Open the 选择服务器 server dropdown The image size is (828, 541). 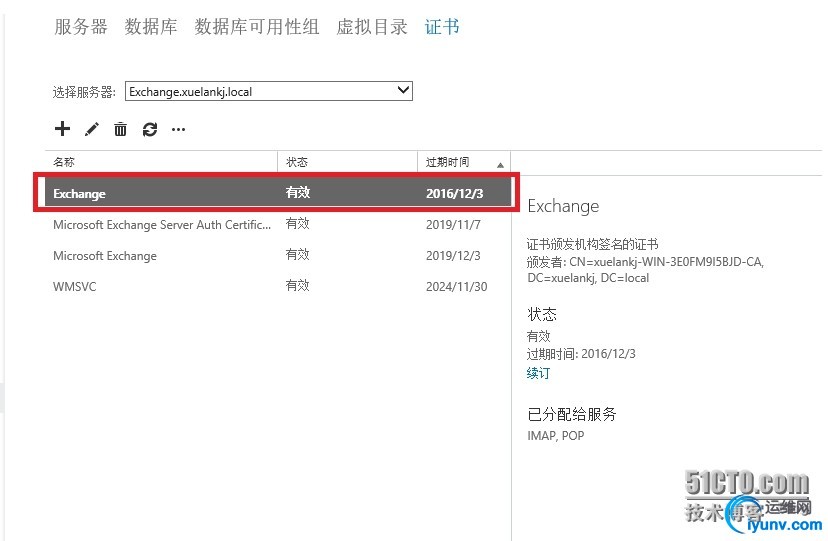pos(269,91)
